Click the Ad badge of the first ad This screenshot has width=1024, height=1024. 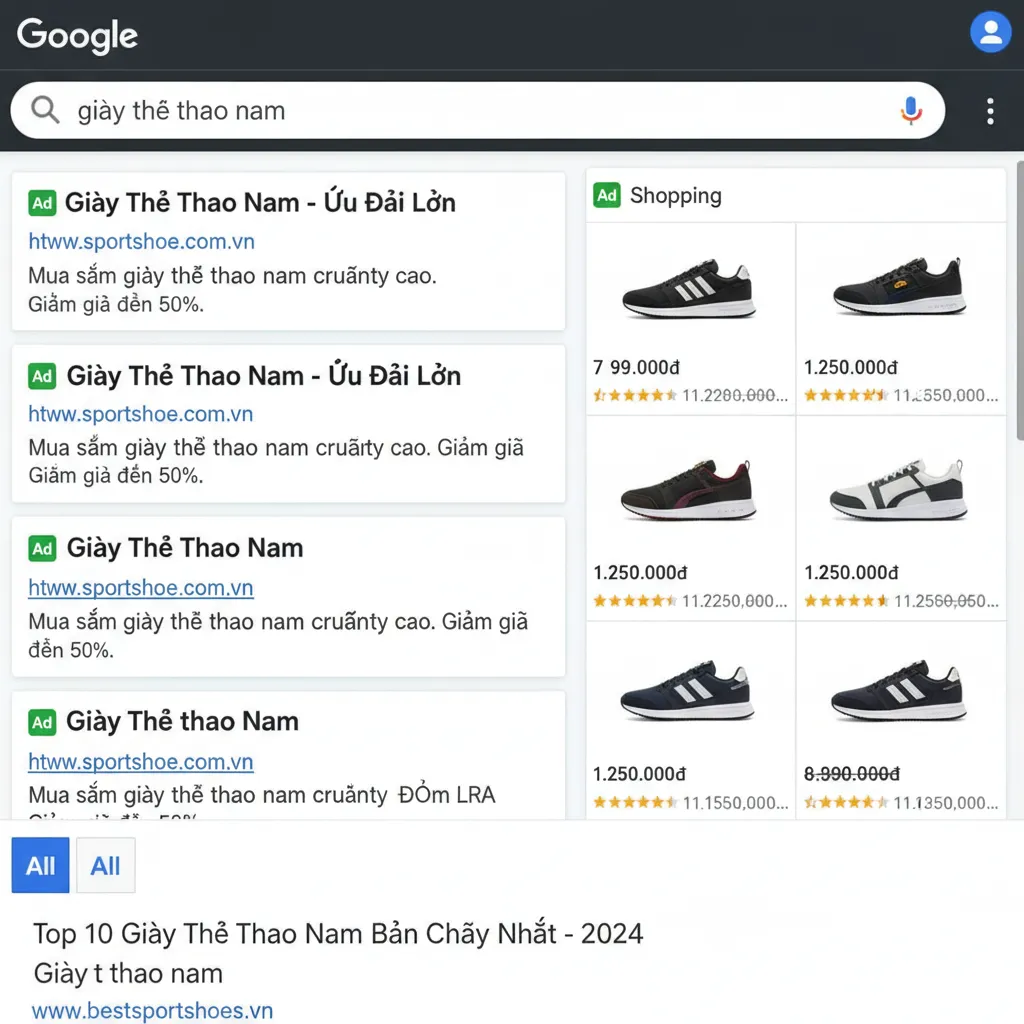(42, 203)
